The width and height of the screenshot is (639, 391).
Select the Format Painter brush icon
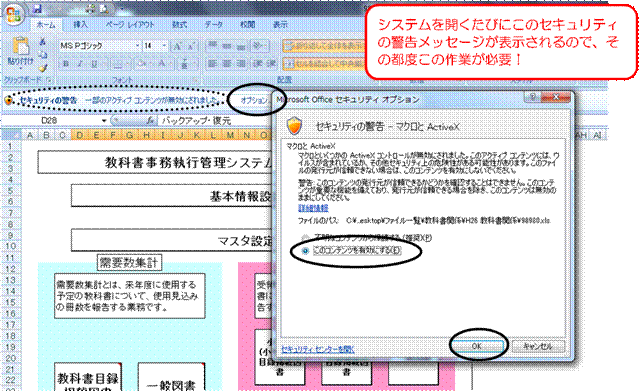[43, 67]
